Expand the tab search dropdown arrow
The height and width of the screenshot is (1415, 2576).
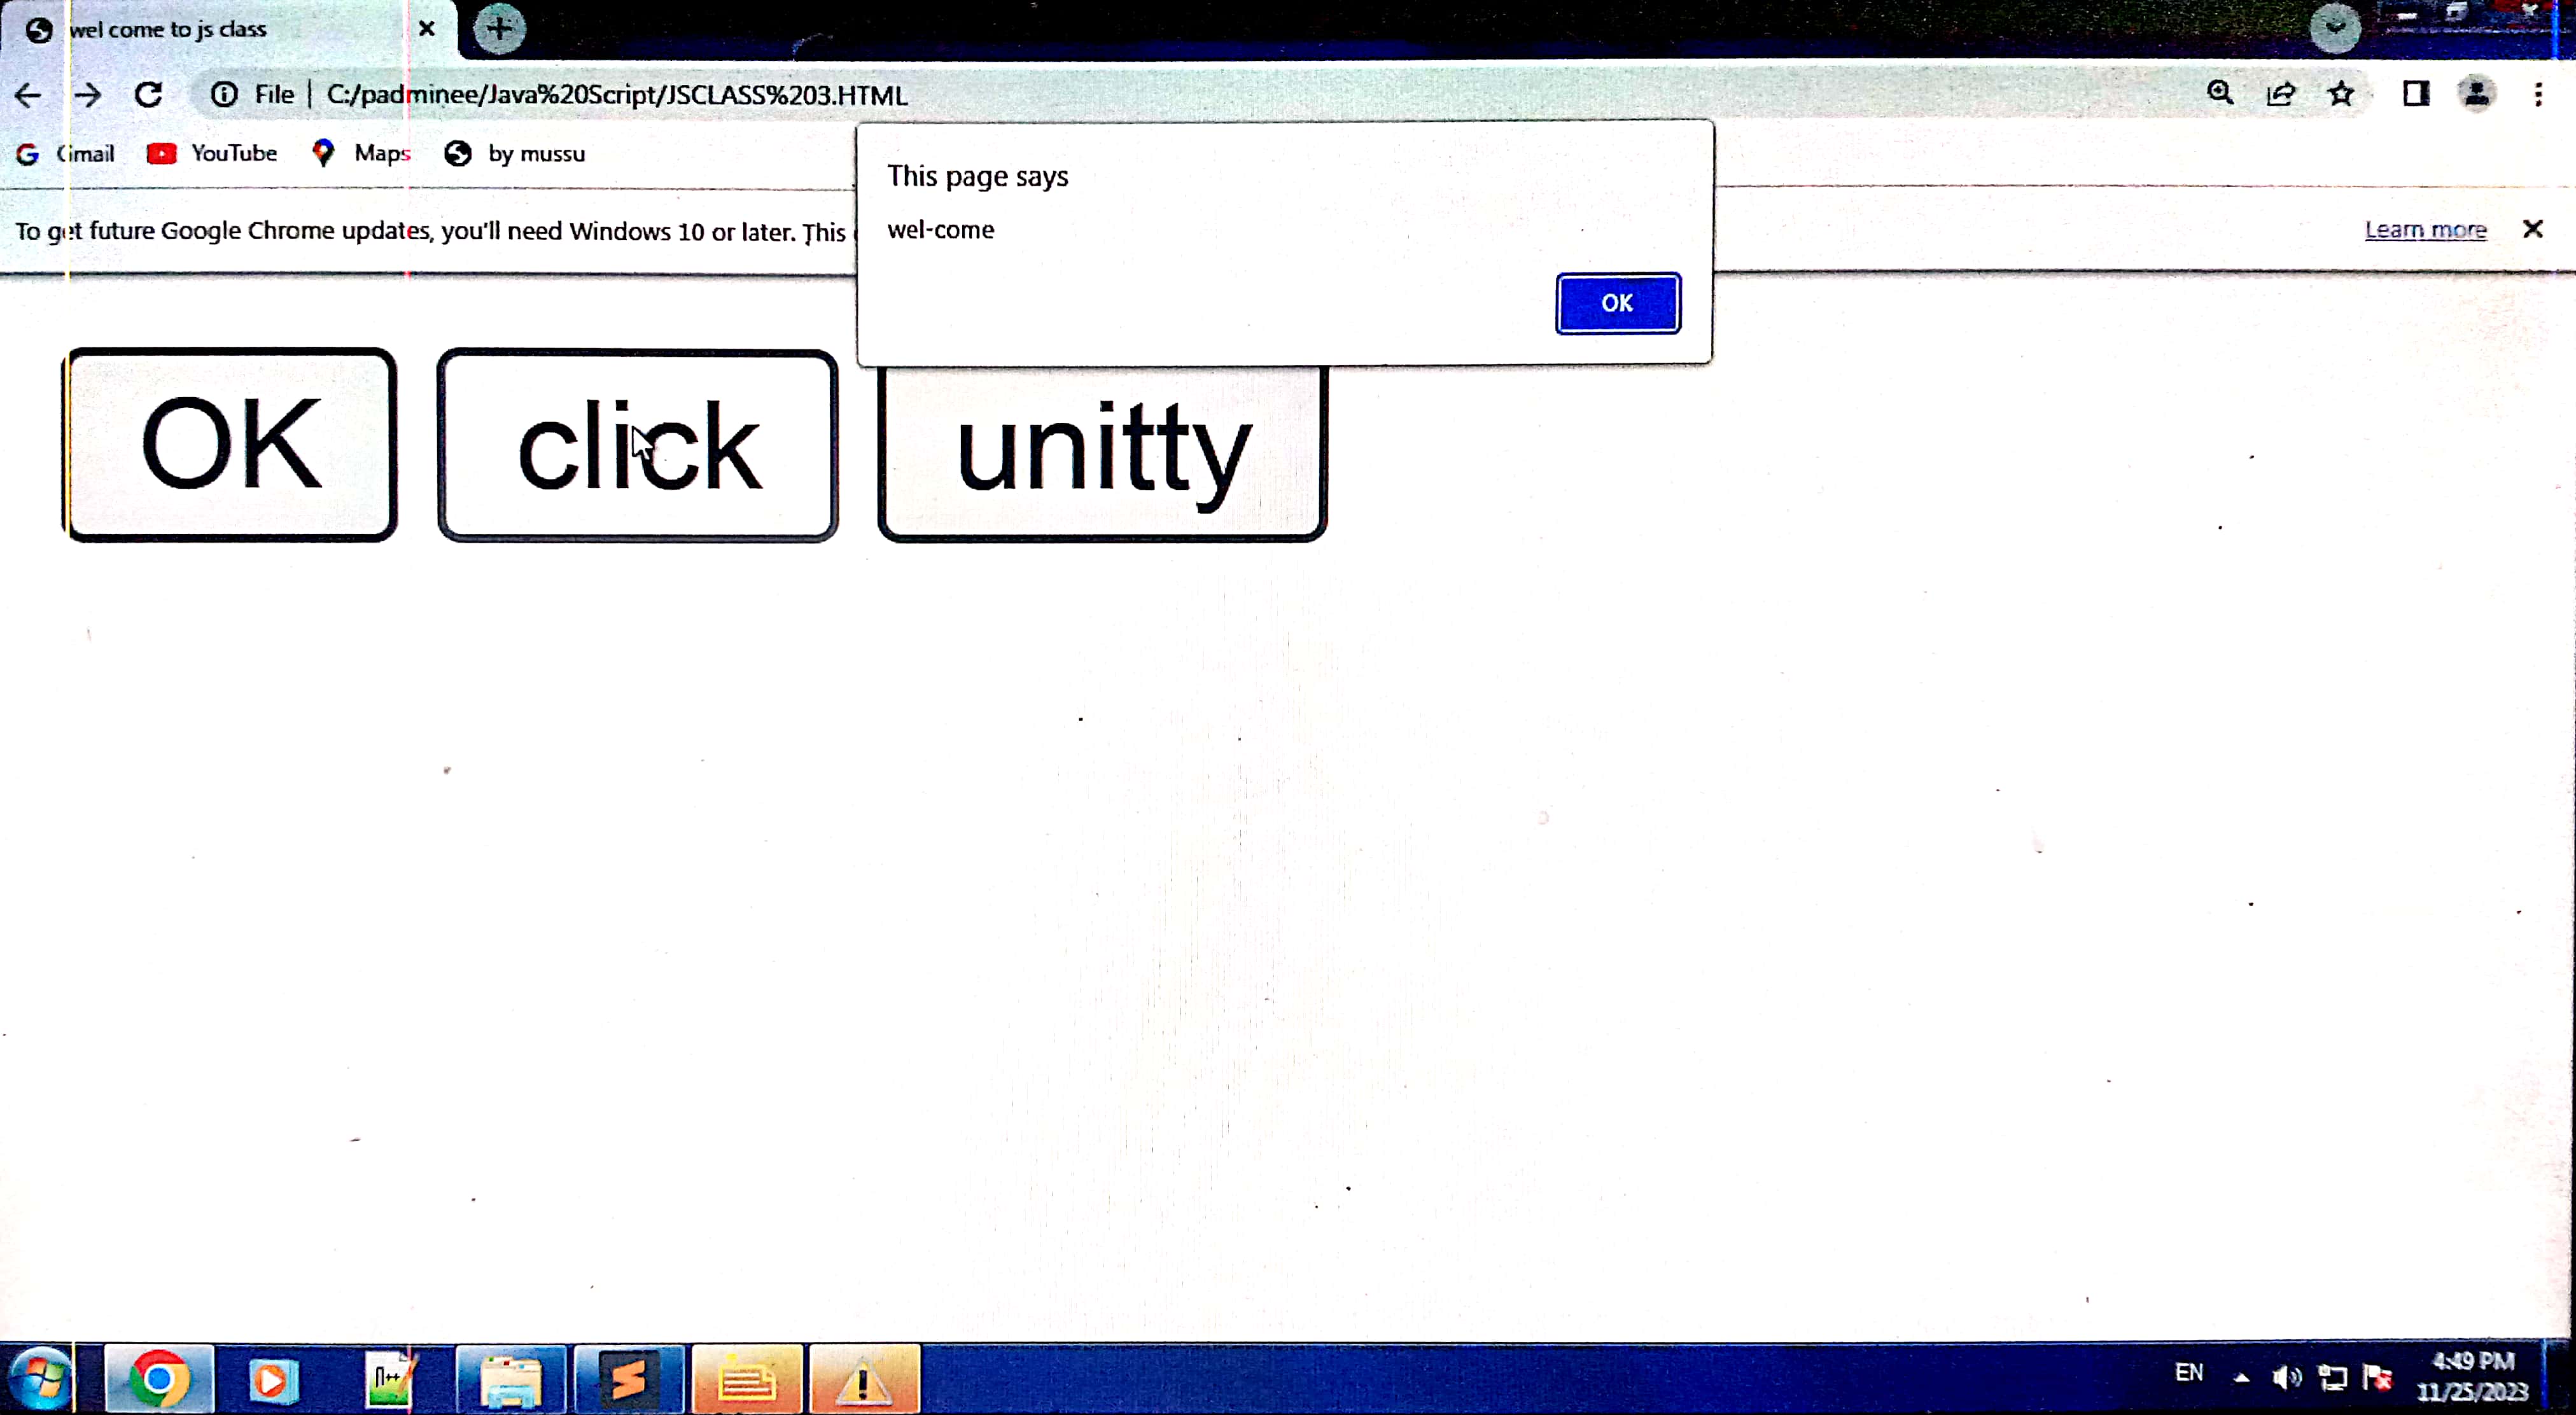(2335, 27)
